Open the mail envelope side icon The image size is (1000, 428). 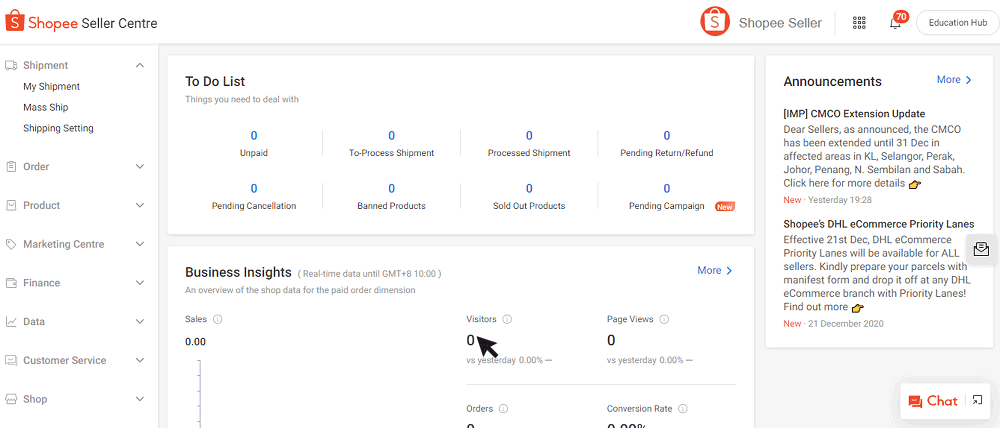coord(981,249)
